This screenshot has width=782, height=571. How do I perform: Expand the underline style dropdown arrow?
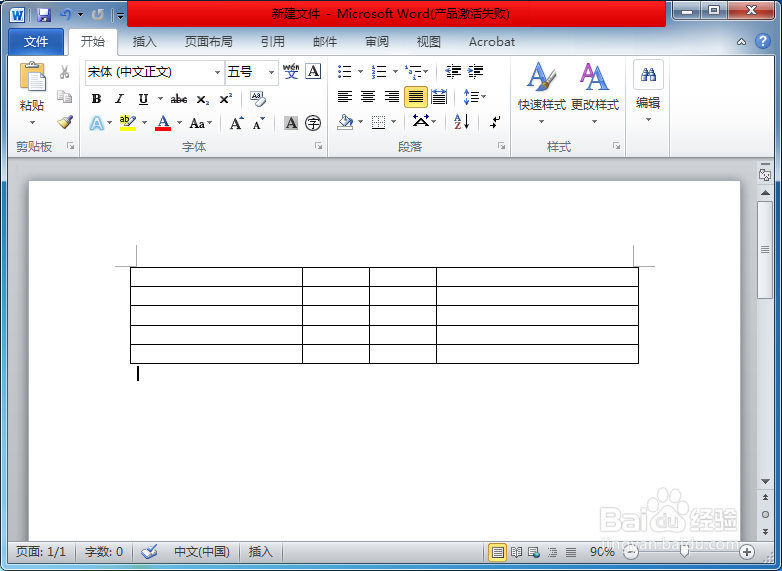(160, 99)
